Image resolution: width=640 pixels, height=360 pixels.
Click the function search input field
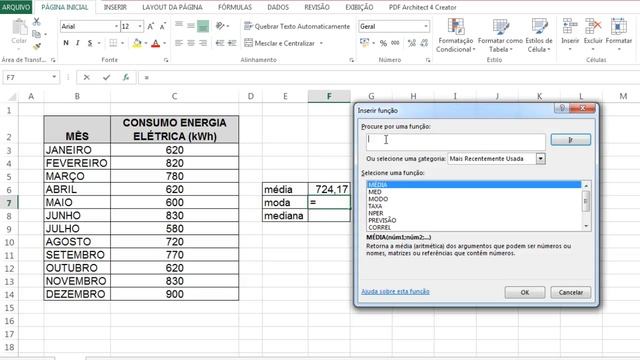[x=455, y=142]
